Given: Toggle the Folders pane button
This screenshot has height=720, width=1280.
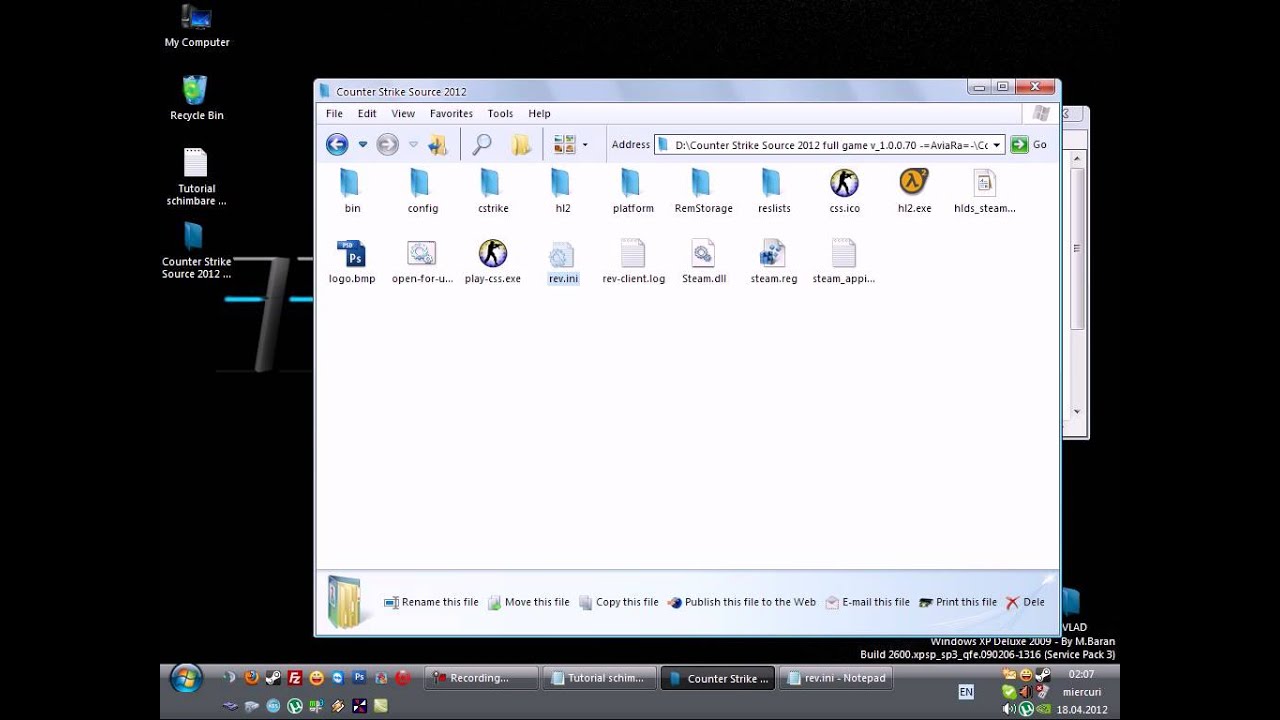Looking at the screenshot, I should tap(521, 144).
